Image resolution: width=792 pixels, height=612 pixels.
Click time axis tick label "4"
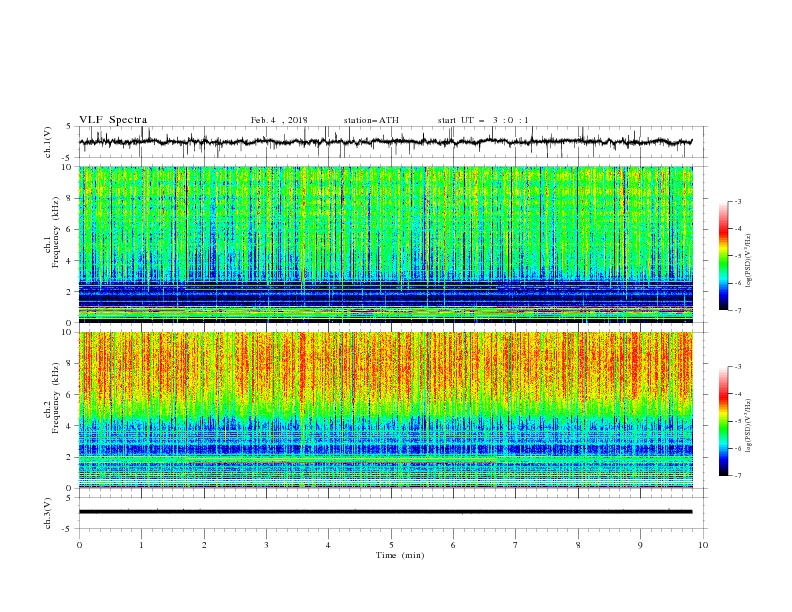[328, 545]
